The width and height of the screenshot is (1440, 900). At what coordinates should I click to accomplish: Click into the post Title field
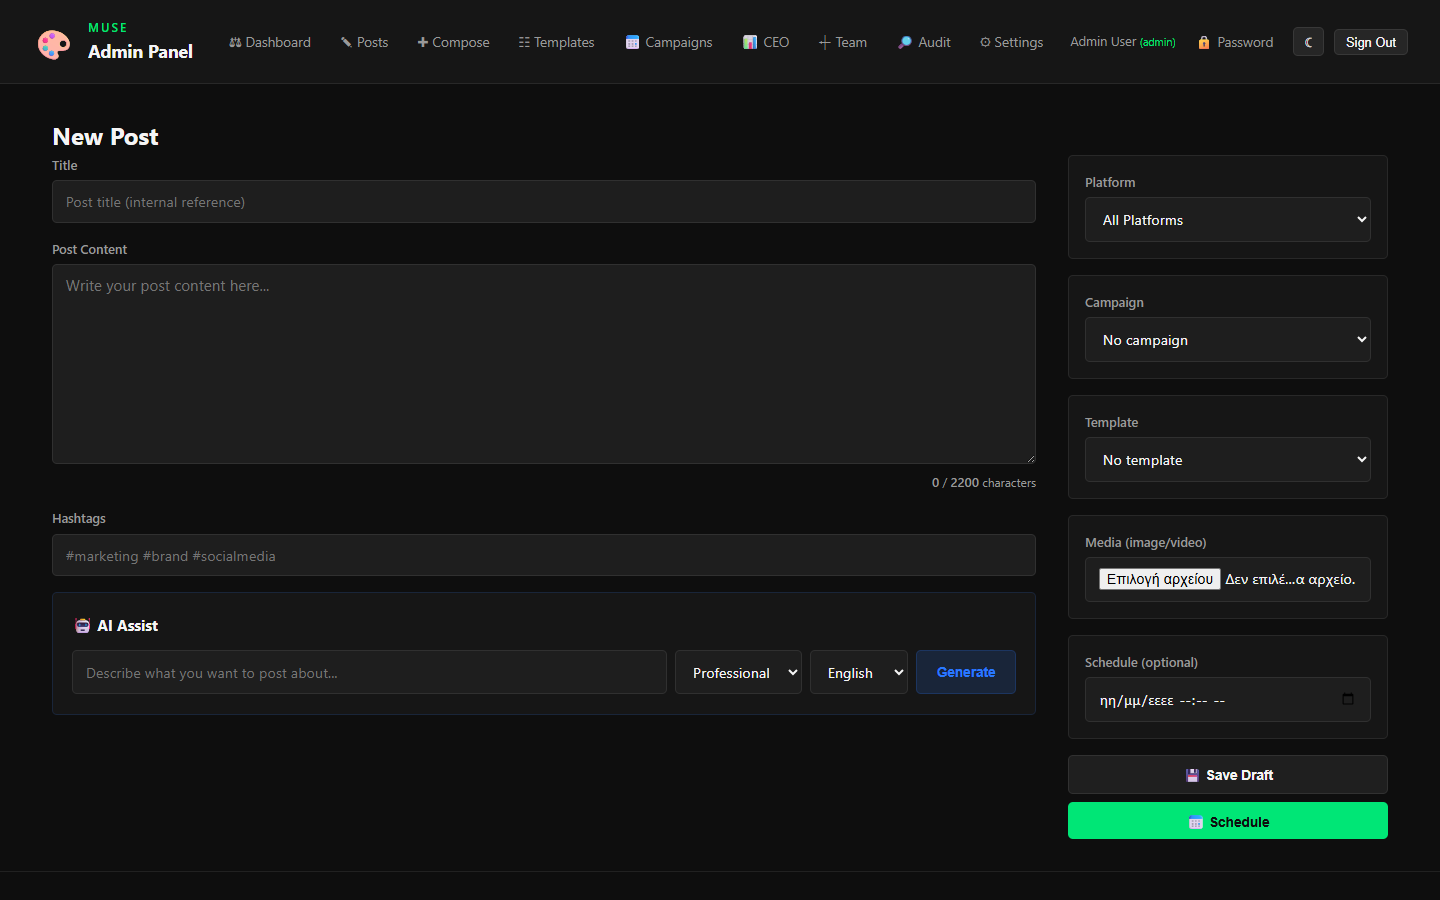point(543,202)
